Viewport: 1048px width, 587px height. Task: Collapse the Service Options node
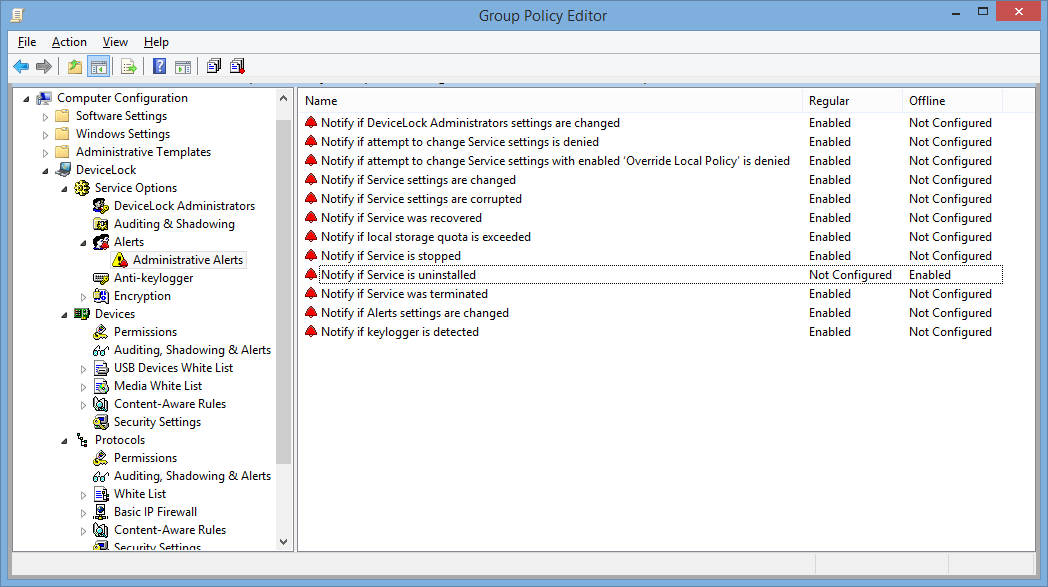[65, 189]
